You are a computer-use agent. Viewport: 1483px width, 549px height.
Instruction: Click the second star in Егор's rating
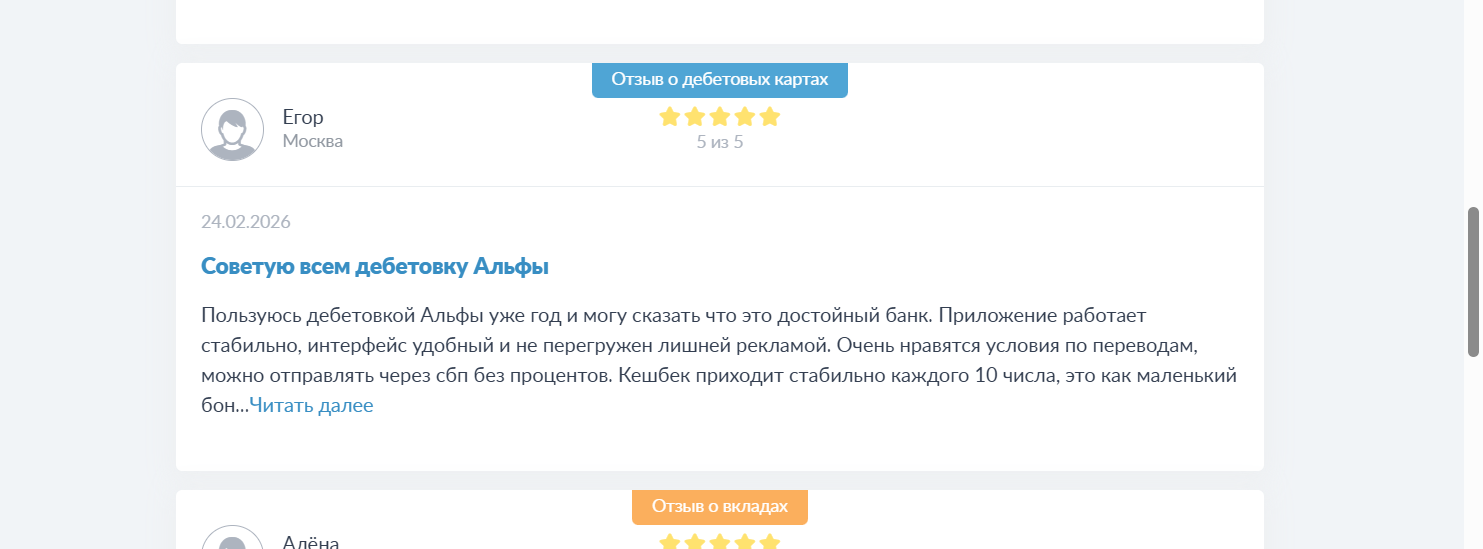[695, 117]
